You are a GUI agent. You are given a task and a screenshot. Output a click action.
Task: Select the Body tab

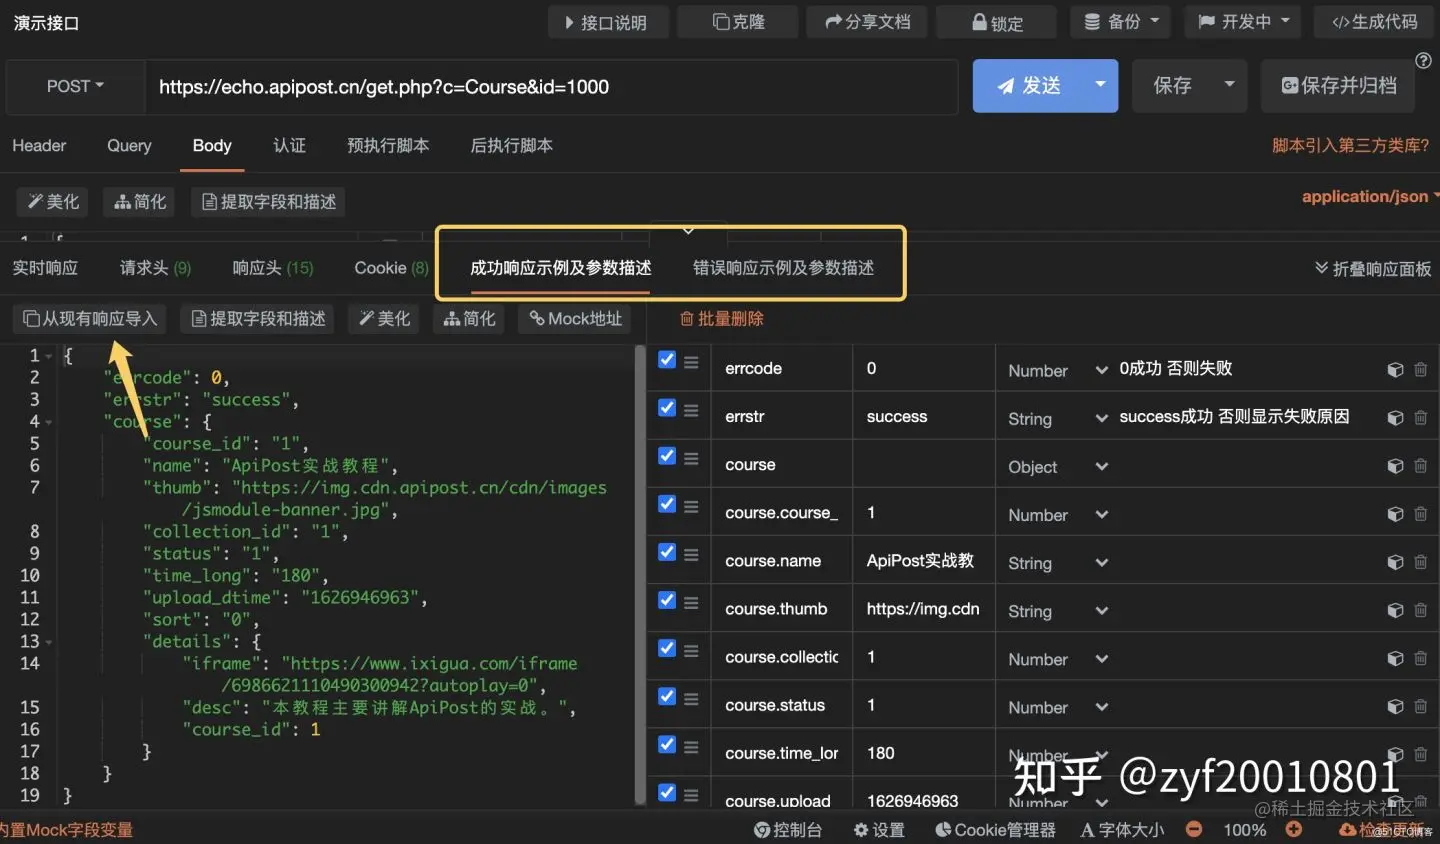pyautogui.click(x=212, y=146)
